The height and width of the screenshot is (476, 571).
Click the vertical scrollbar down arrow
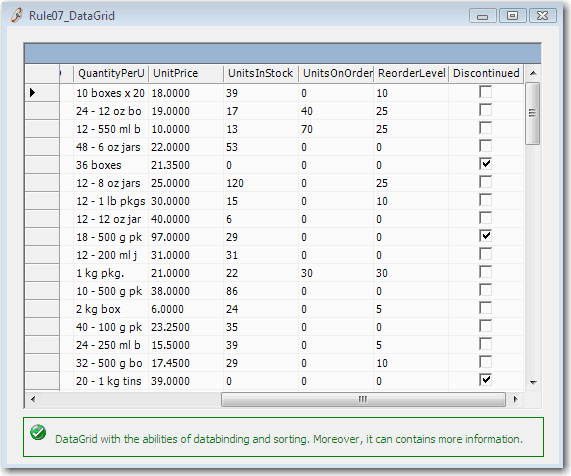pos(533,382)
